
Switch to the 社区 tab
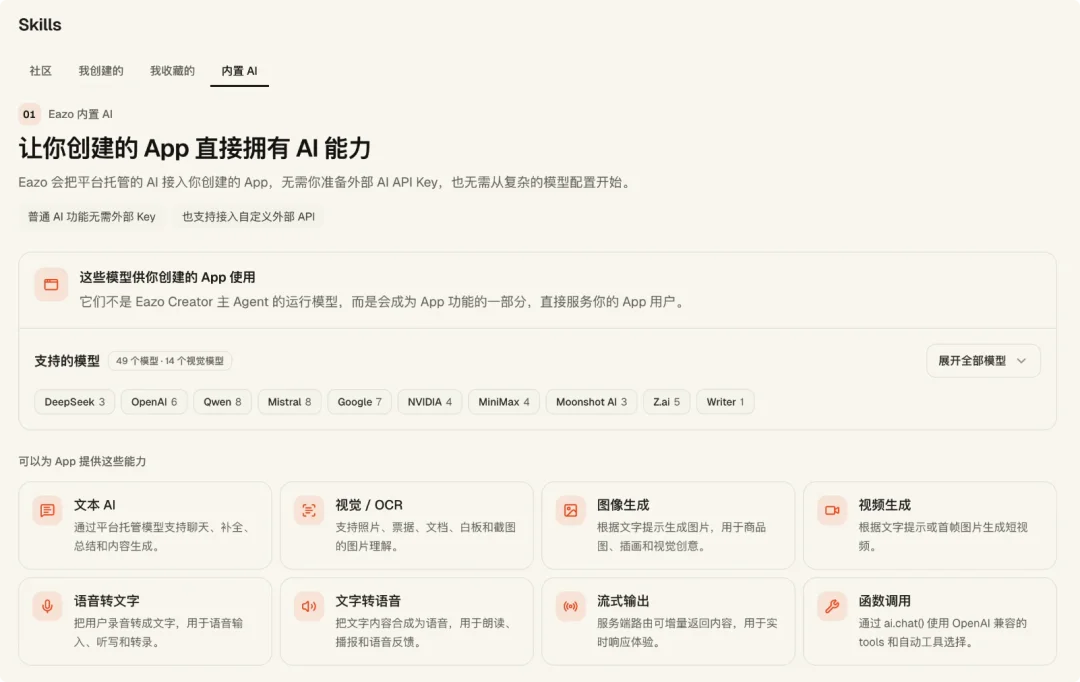pos(41,71)
